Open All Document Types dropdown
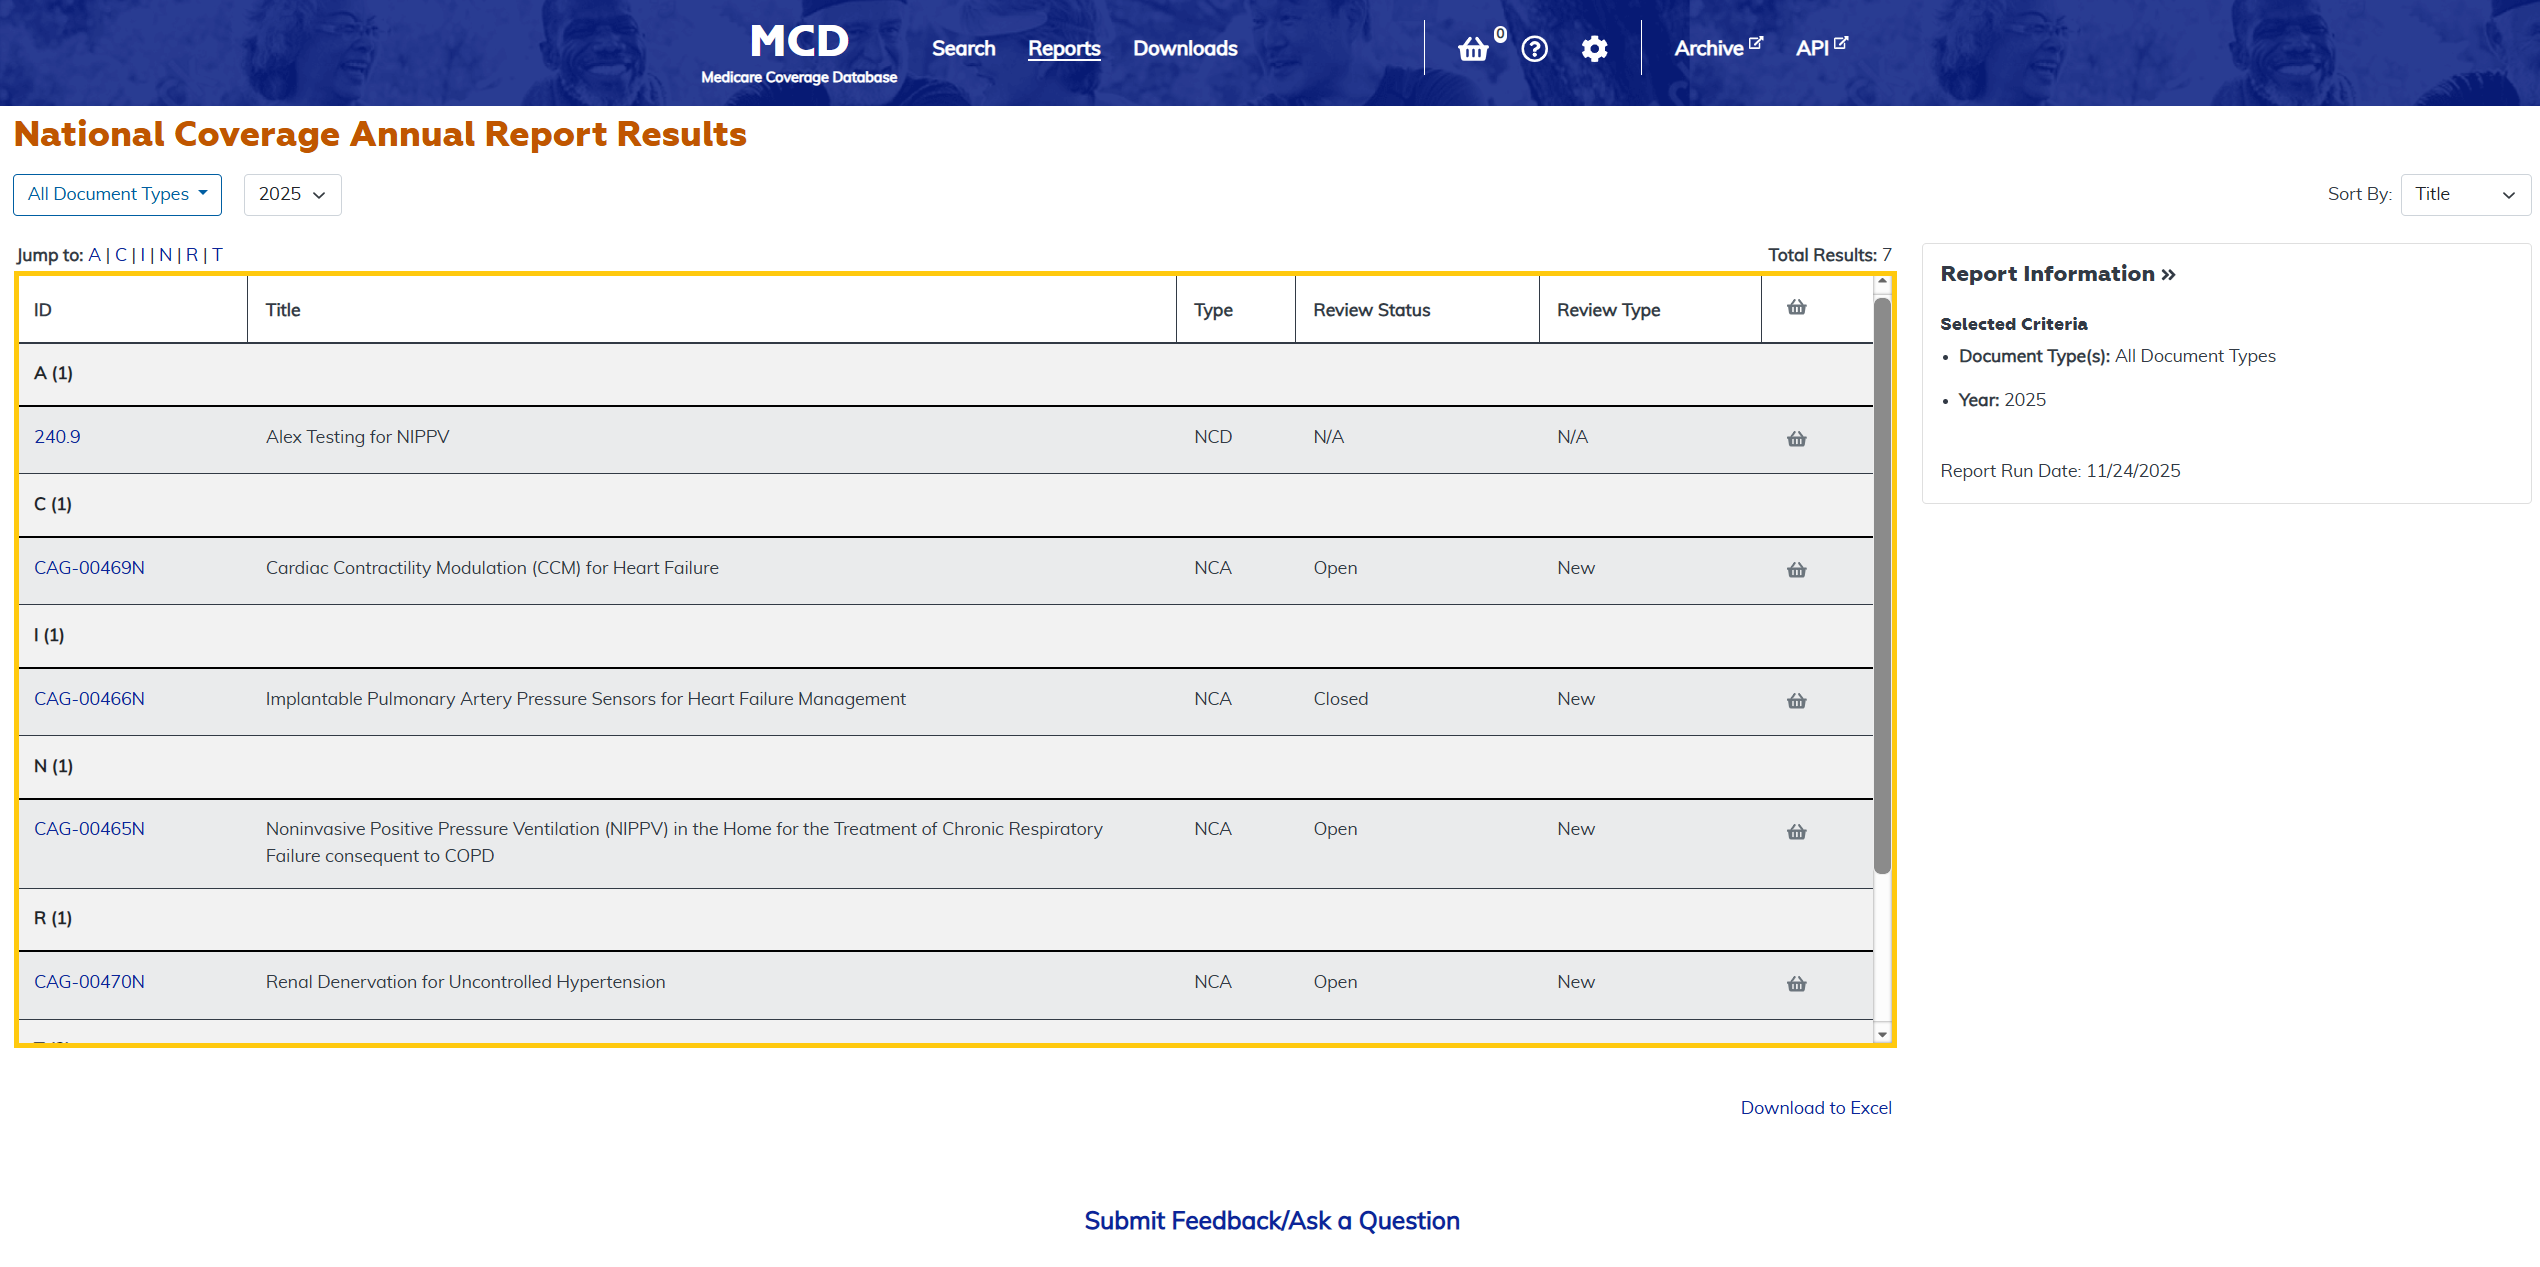The image size is (2540, 1267). click(117, 194)
